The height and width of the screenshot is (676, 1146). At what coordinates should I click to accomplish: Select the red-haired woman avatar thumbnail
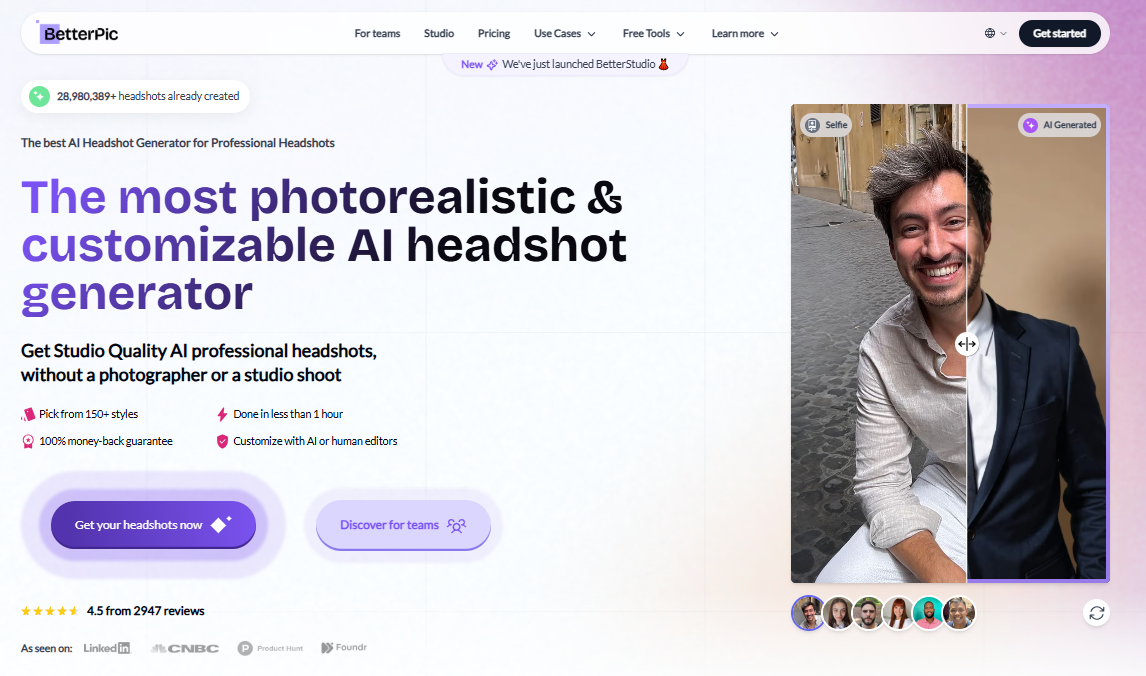point(898,613)
